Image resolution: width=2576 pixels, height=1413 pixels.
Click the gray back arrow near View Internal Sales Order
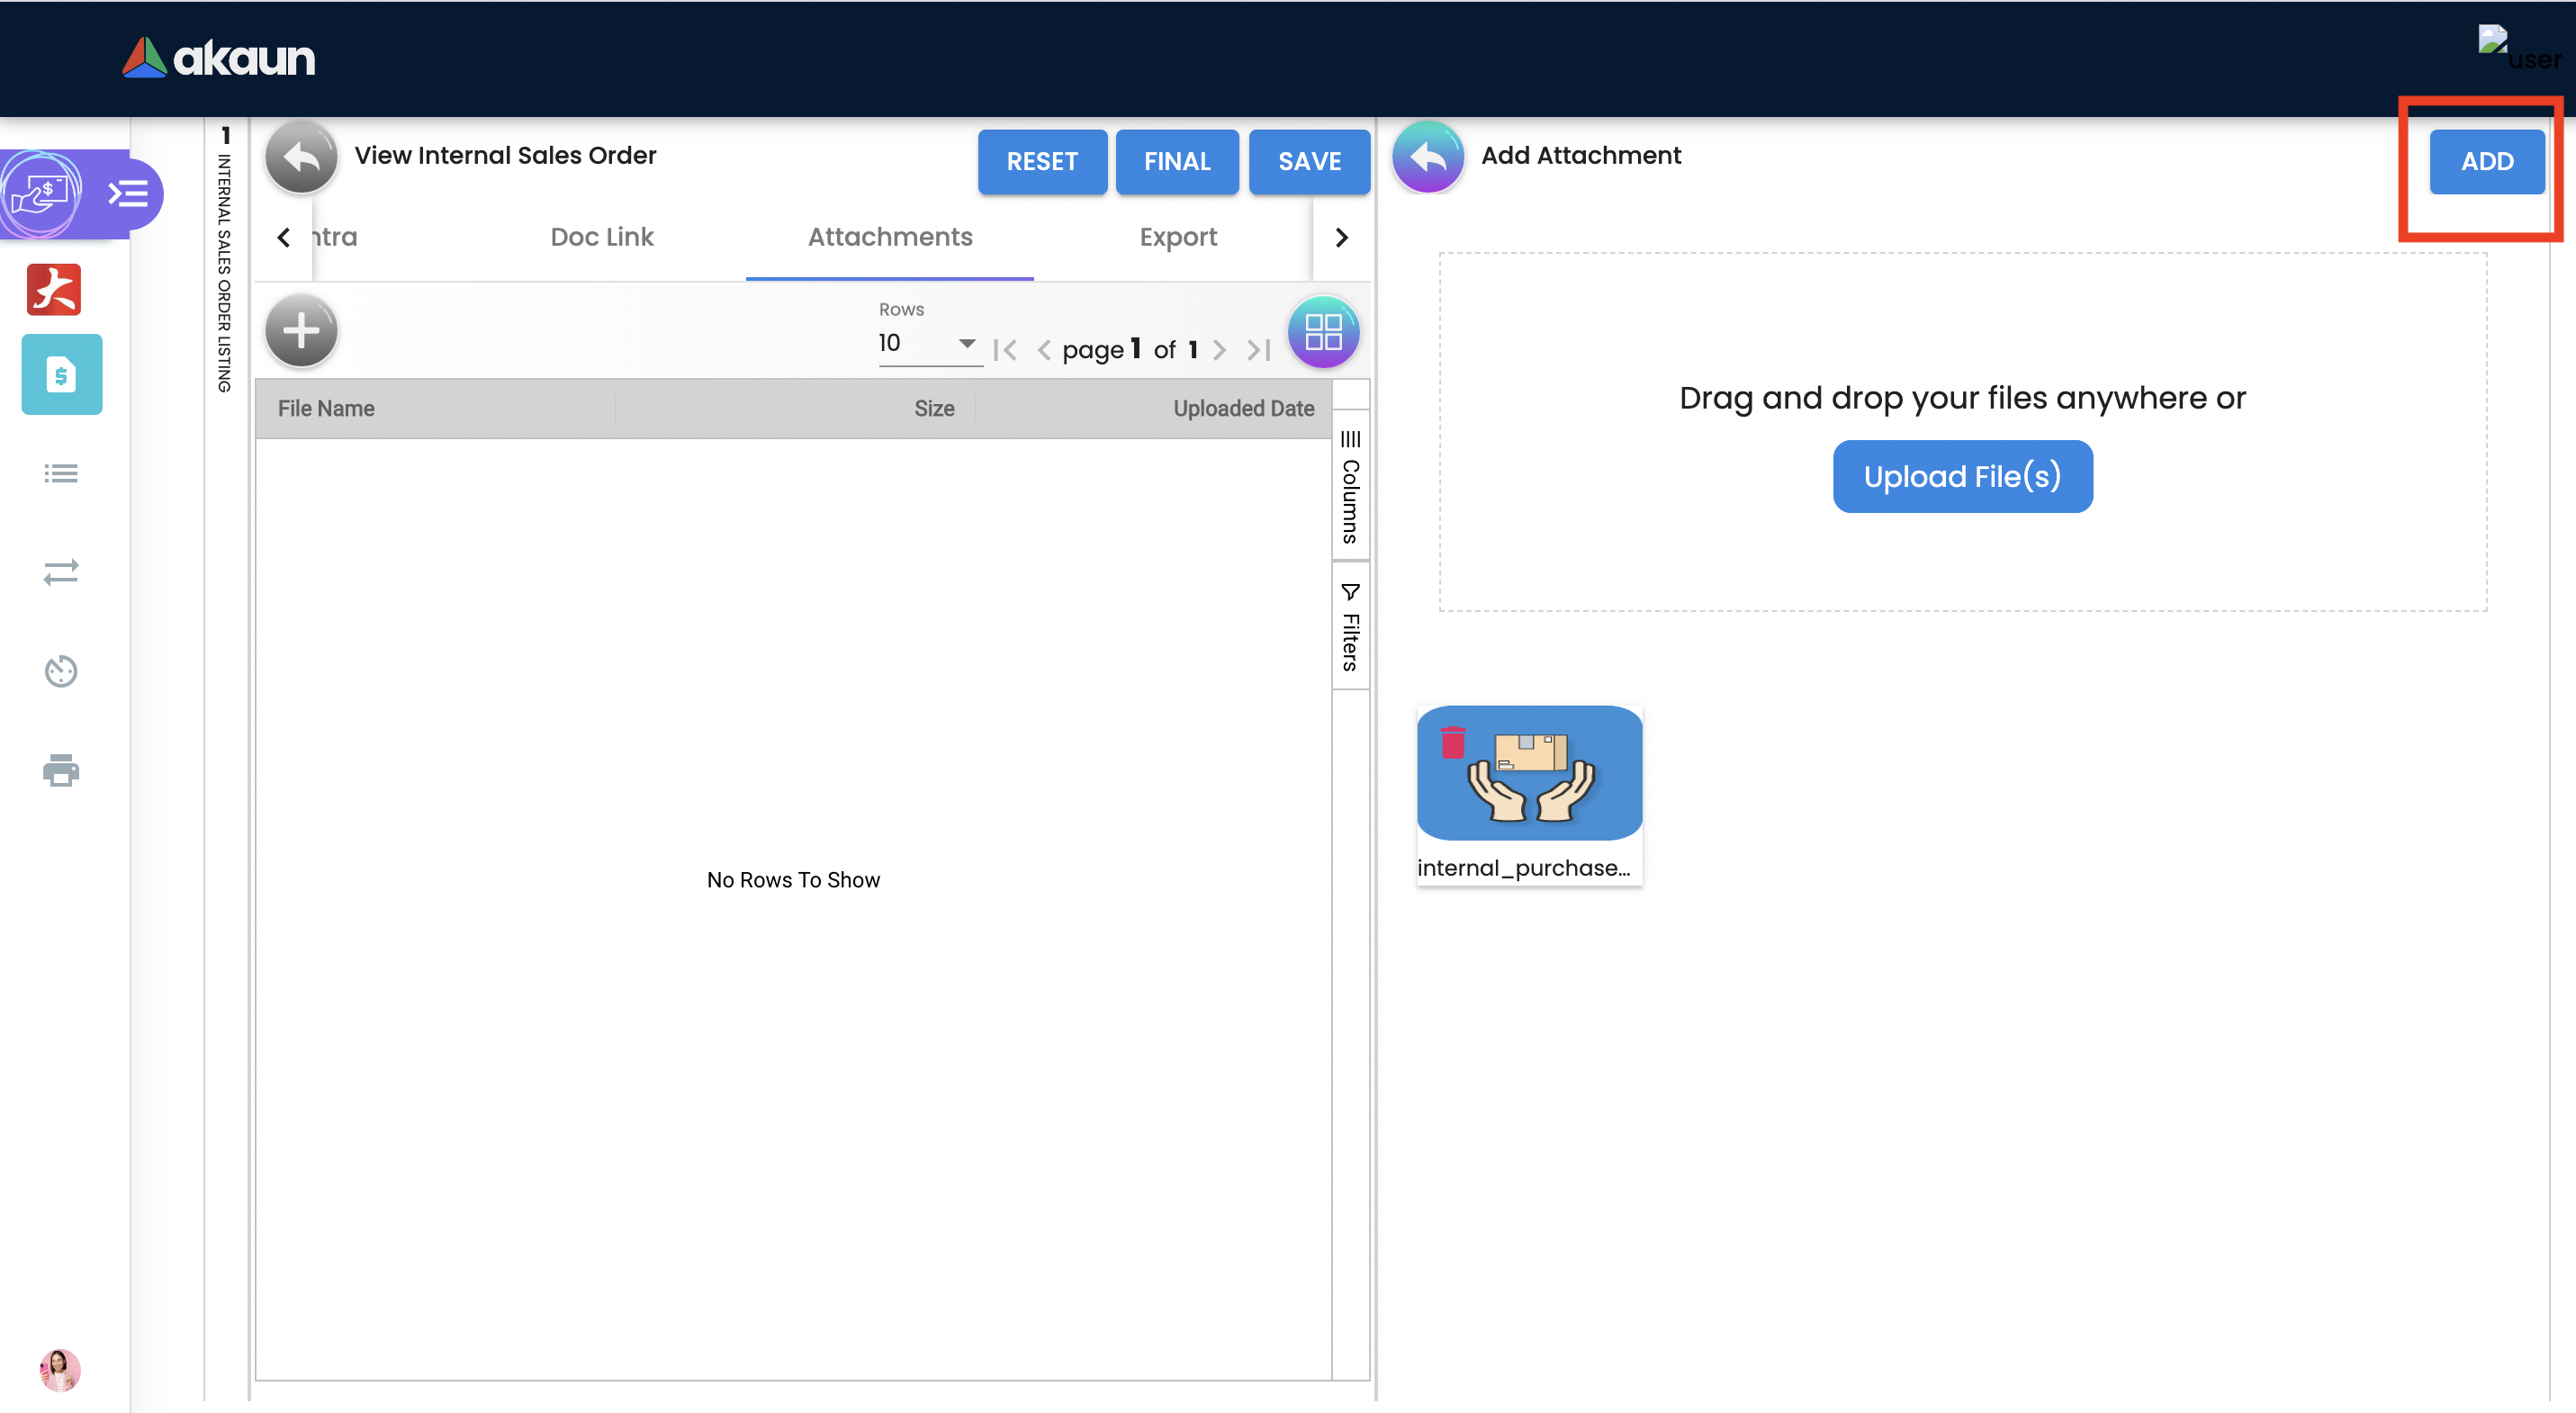click(301, 157)
